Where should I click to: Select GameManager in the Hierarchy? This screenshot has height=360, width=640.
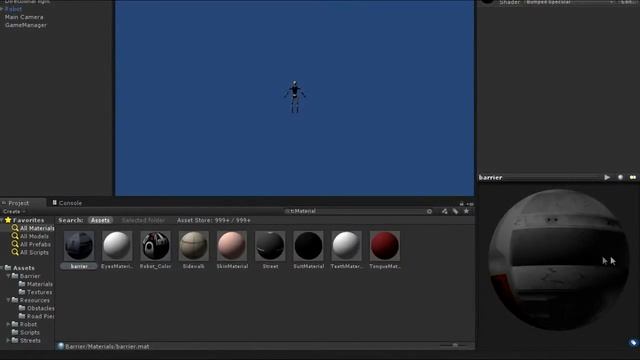point(25,25)
